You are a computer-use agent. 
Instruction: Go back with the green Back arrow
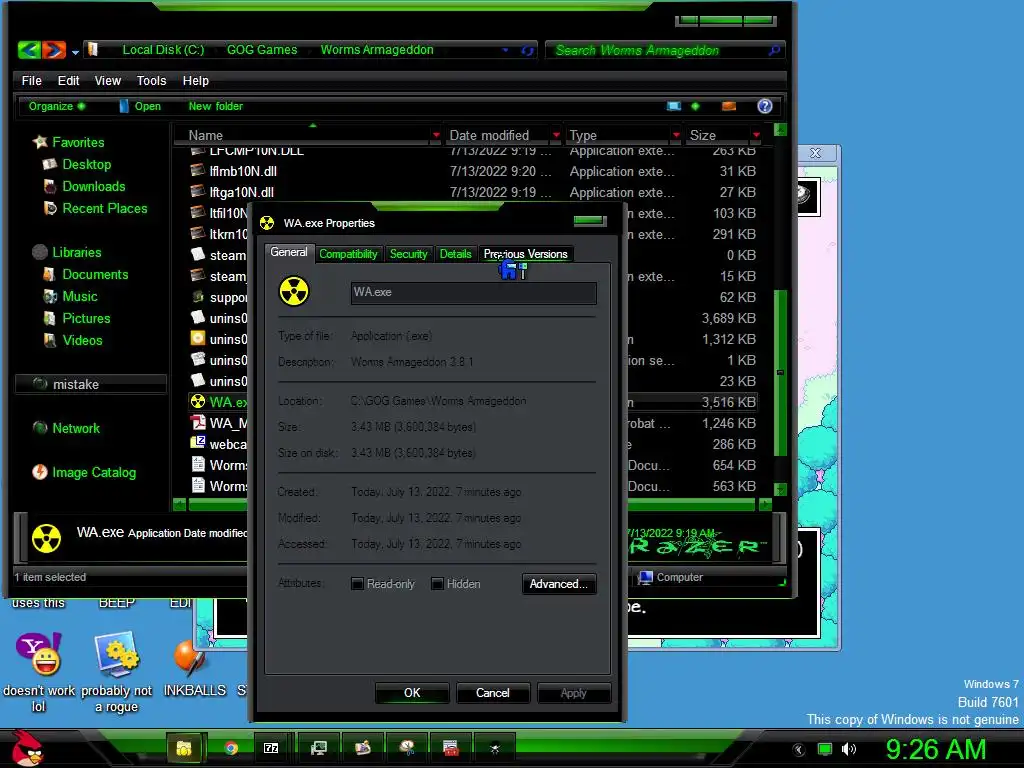(29, 50)
